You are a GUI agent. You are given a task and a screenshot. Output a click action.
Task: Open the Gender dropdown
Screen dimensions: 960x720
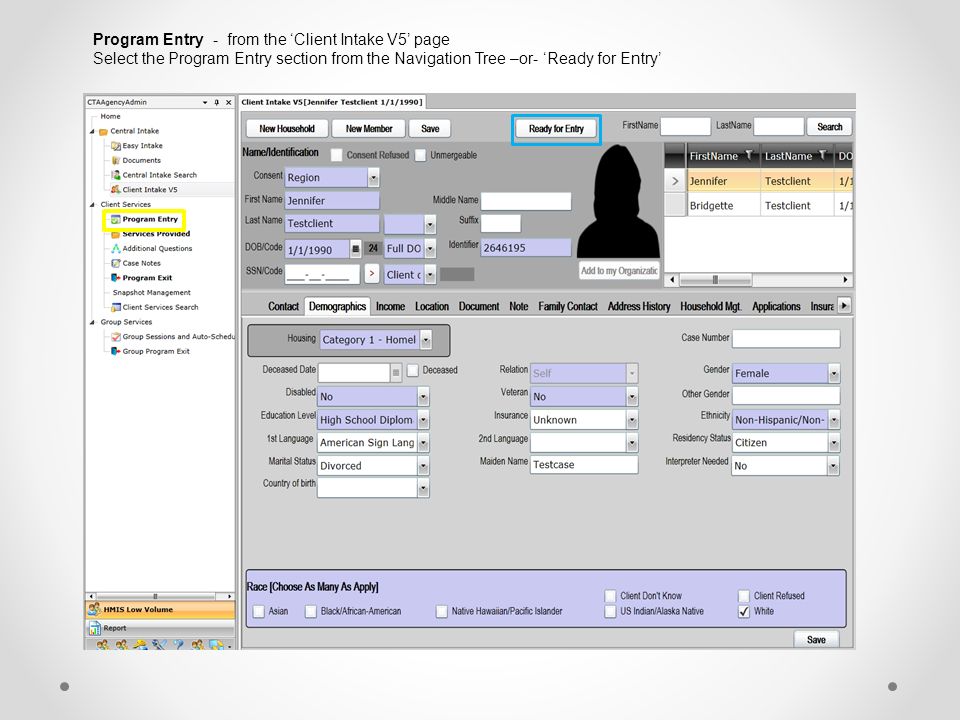coord(834,373)
